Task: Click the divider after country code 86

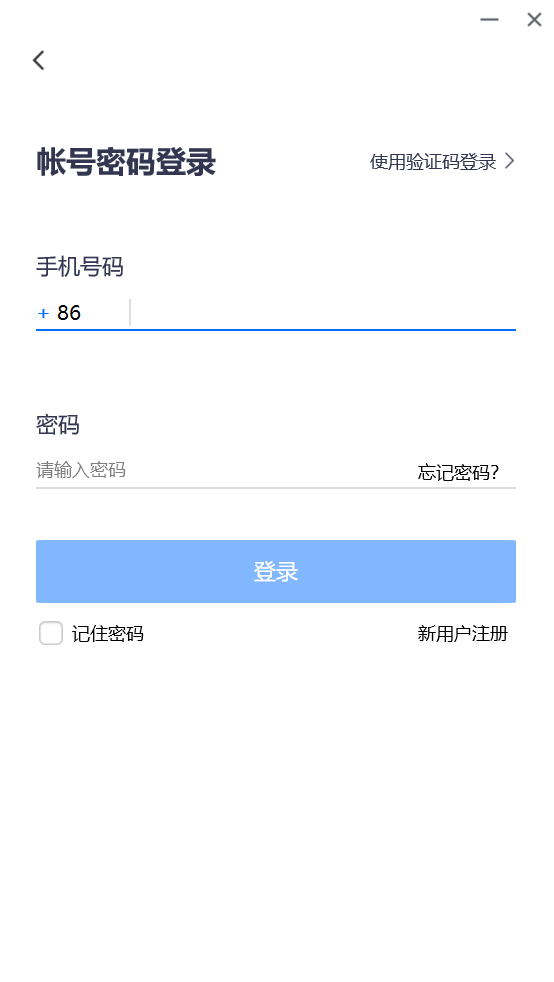Action: (130, 313)
